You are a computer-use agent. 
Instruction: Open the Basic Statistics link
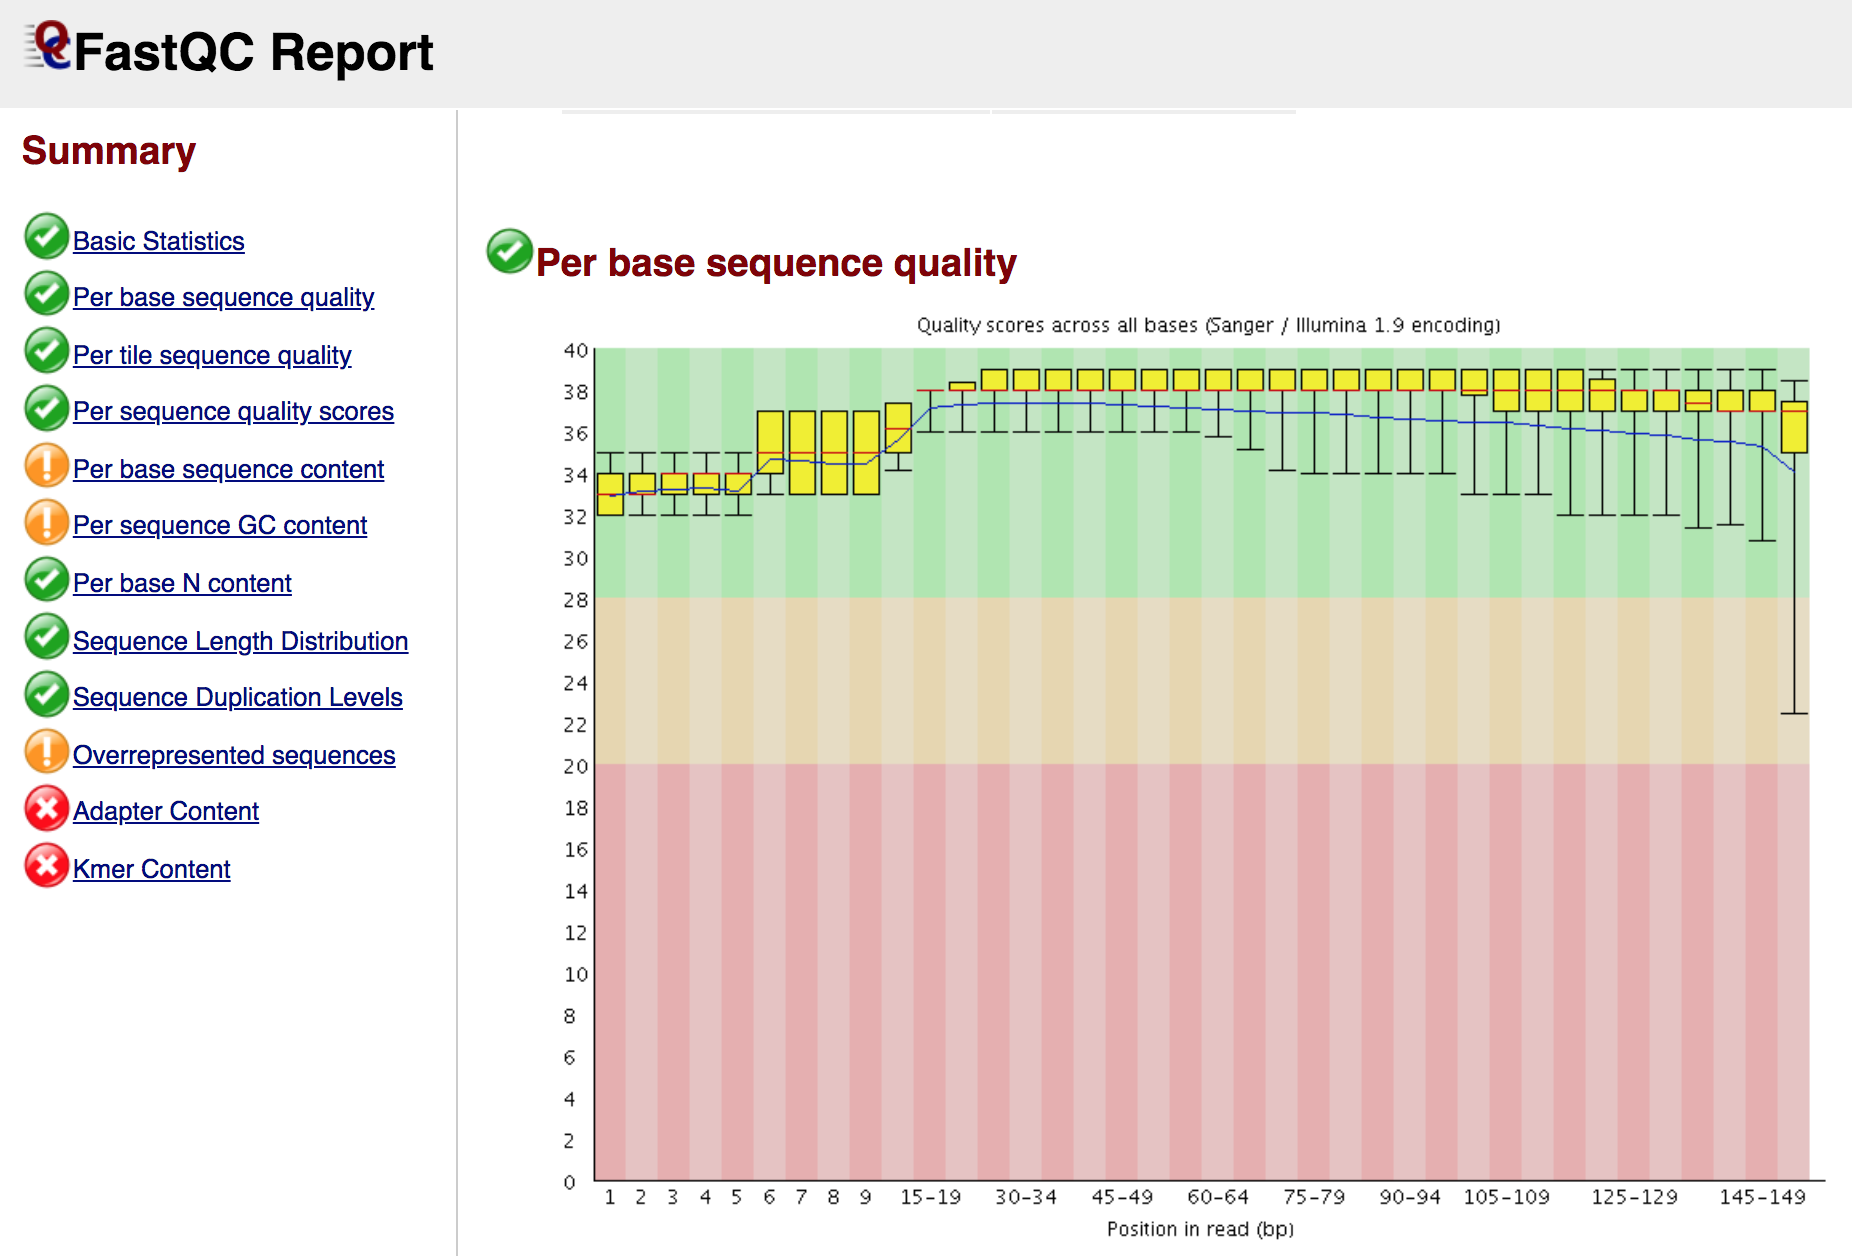tap(159, 241)
